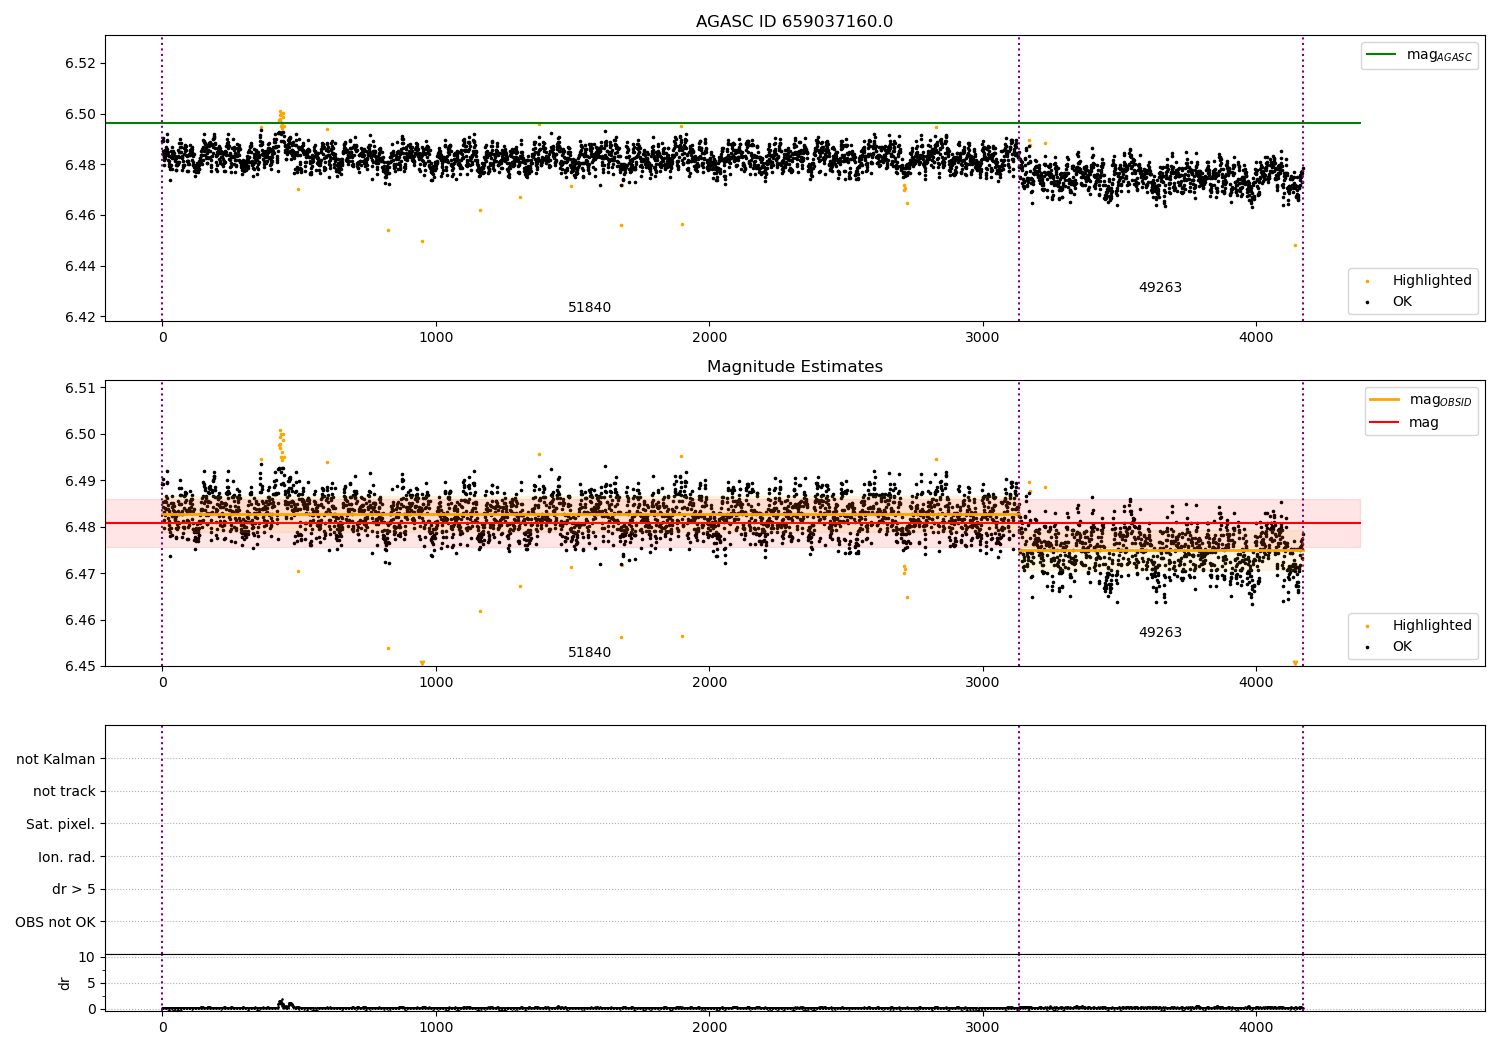Click the 'dr' y-axis label
Image resolution: width=1500 pixels, height=1050 pixels.
click(65, 983)
